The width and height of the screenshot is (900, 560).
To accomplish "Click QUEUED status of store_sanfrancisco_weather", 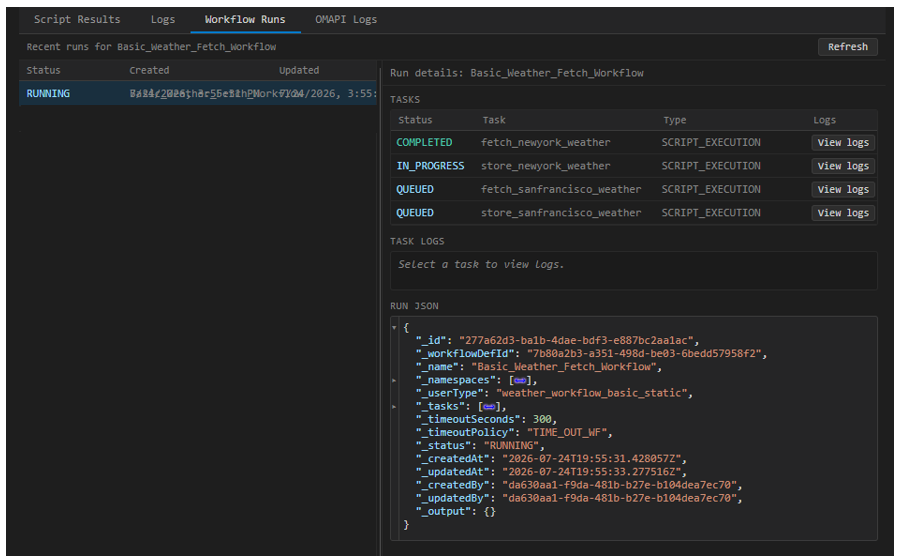I will [x=414, y=213].
